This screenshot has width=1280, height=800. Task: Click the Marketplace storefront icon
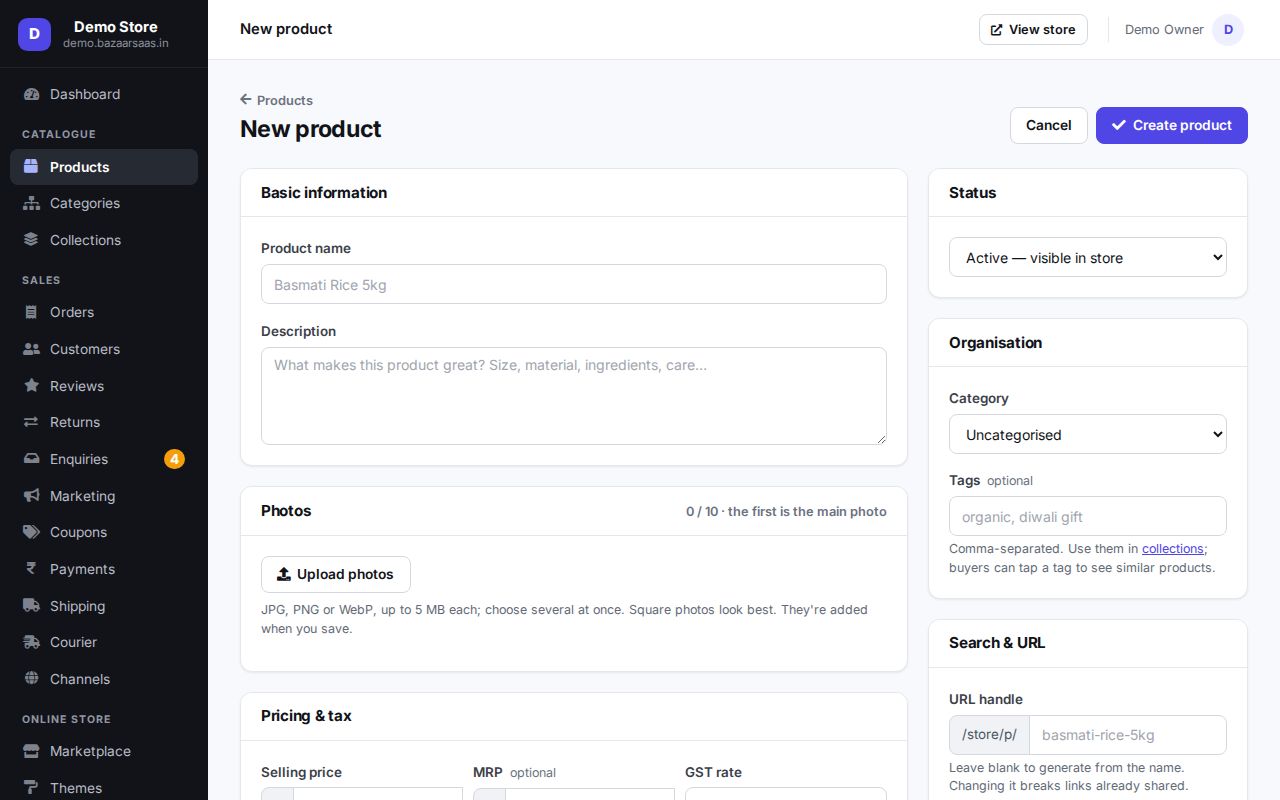(31, 751)
